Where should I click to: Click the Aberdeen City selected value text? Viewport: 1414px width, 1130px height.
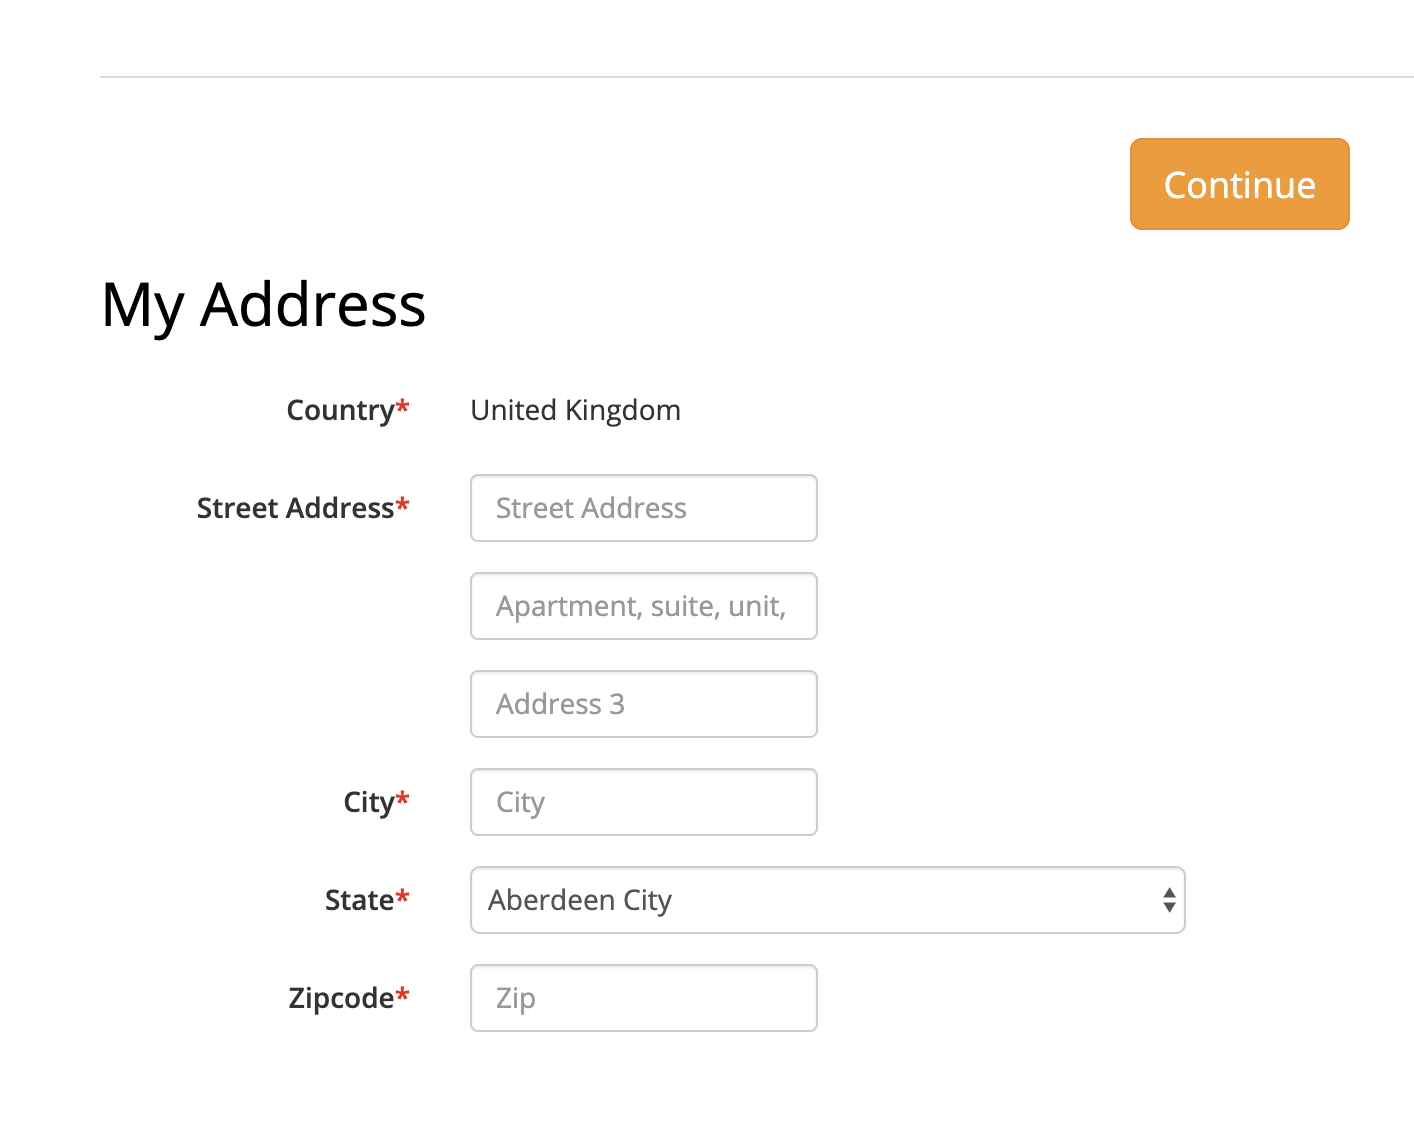tap(580, 900)
